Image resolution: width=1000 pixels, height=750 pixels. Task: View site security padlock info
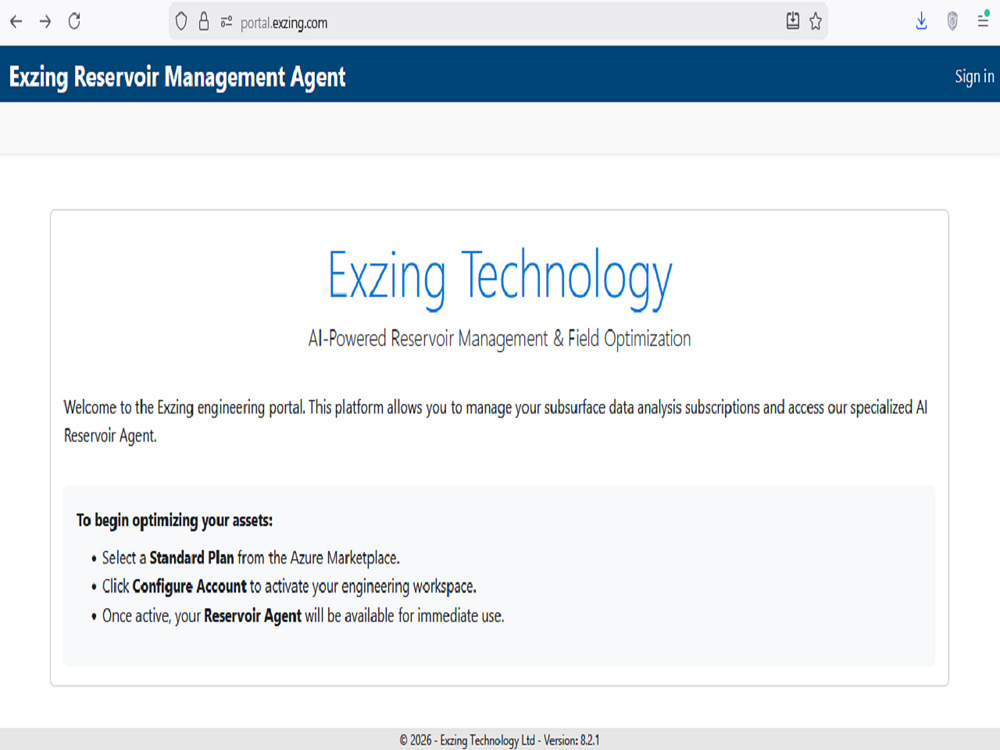203,22
